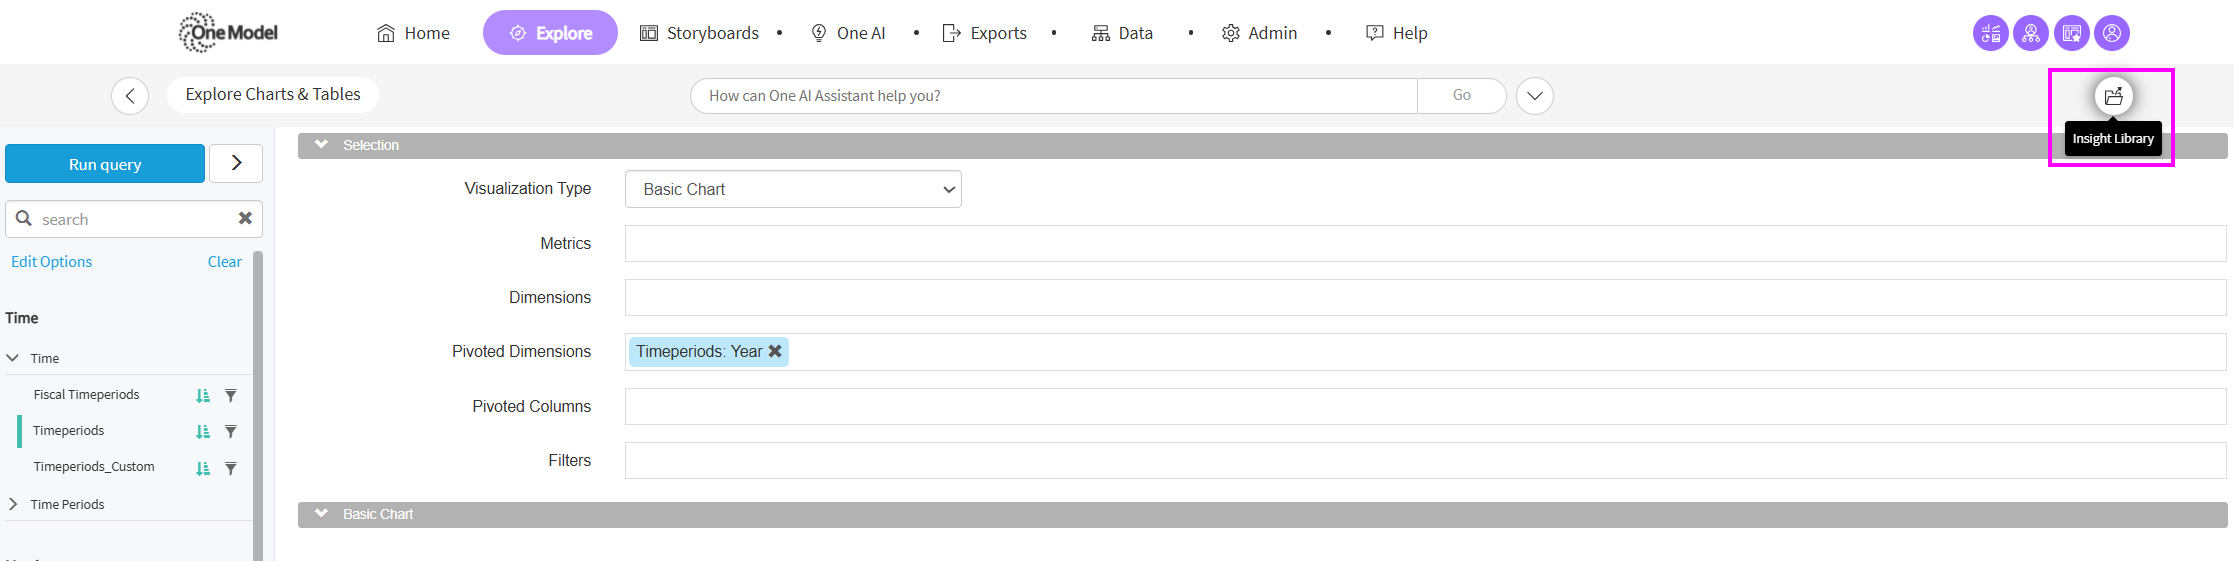Go back using the left arrow button
2234x561 pixels.
coord(130,96)
